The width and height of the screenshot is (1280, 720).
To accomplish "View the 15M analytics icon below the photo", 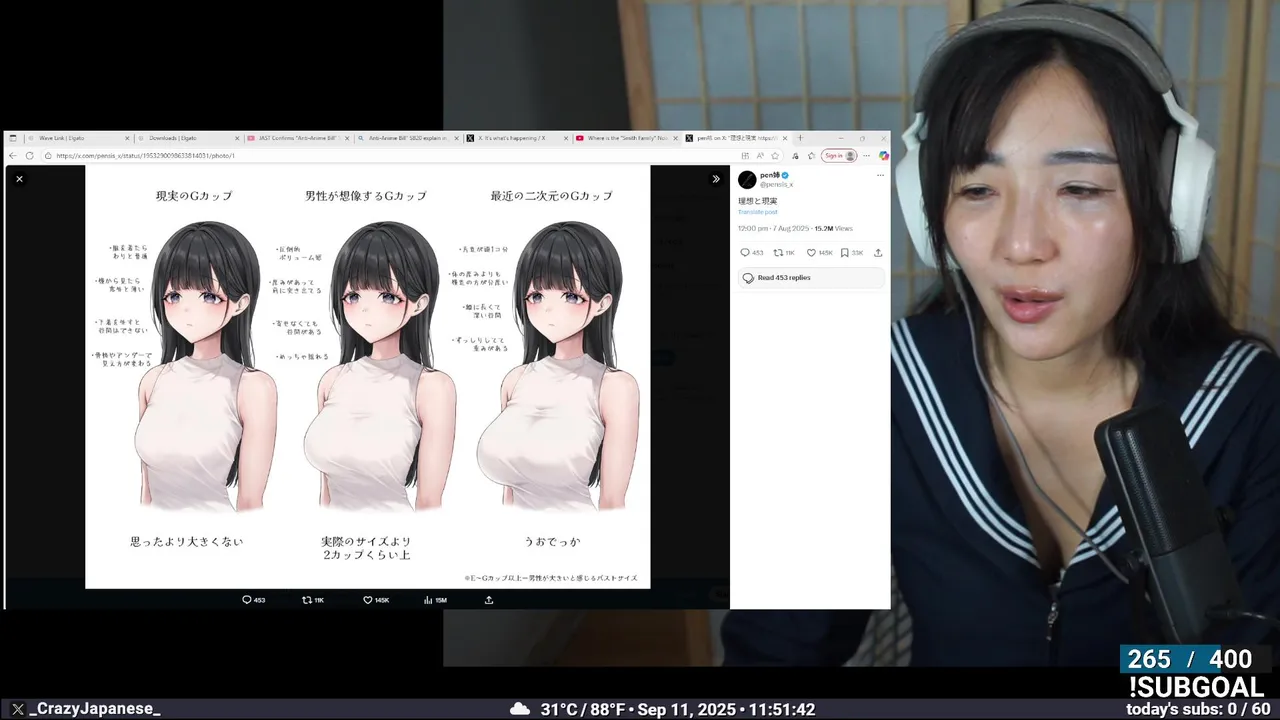I will click(428, 600).
